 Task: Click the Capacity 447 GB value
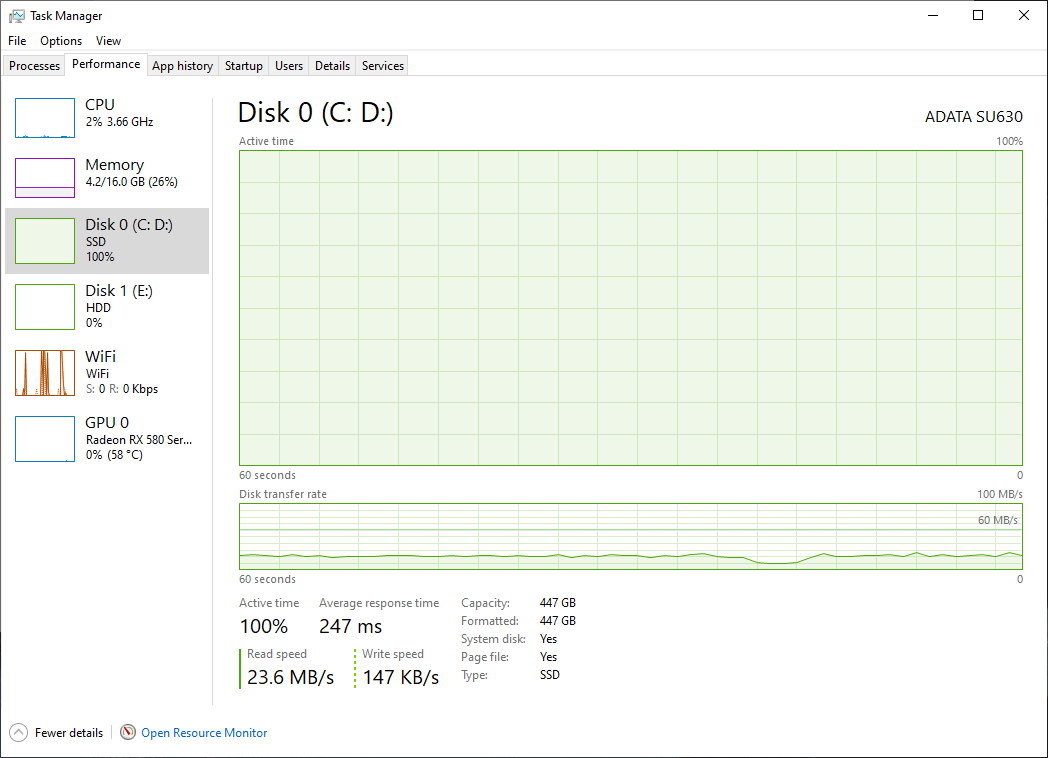tap(557, 603)
